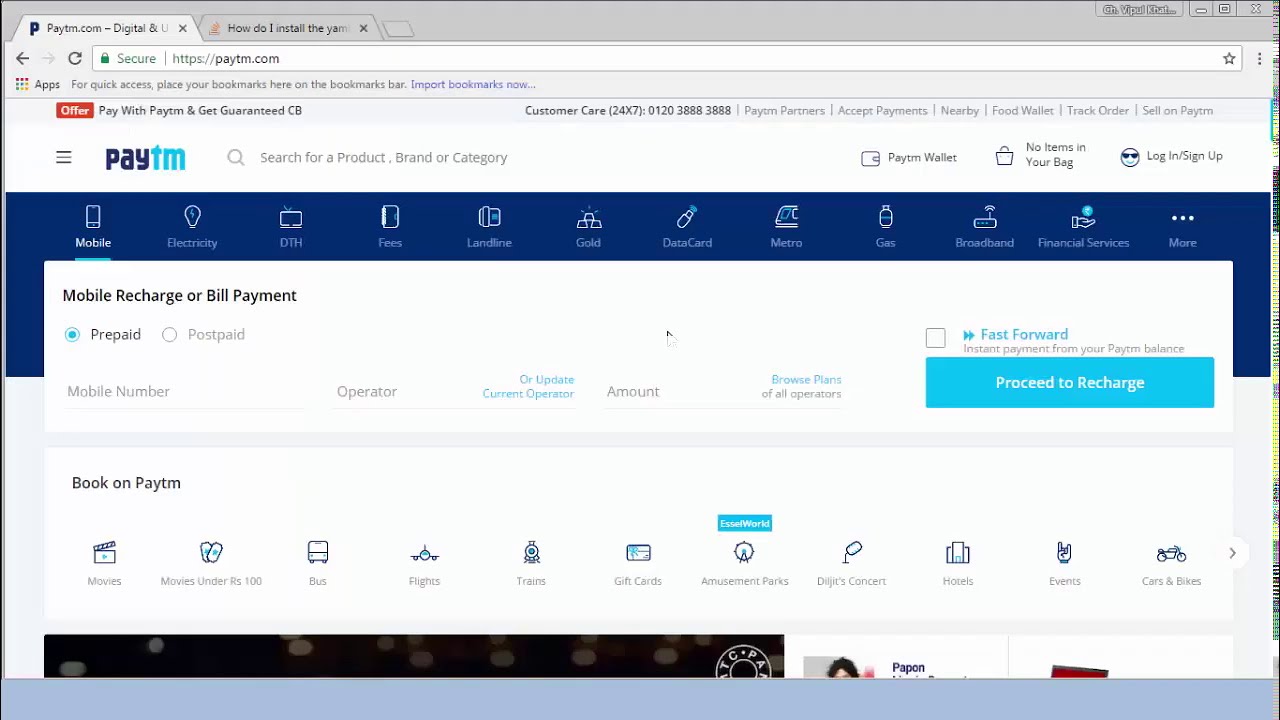
Task: Open the Apps shortcut in bookmarks bar
Action: (38, 84)
